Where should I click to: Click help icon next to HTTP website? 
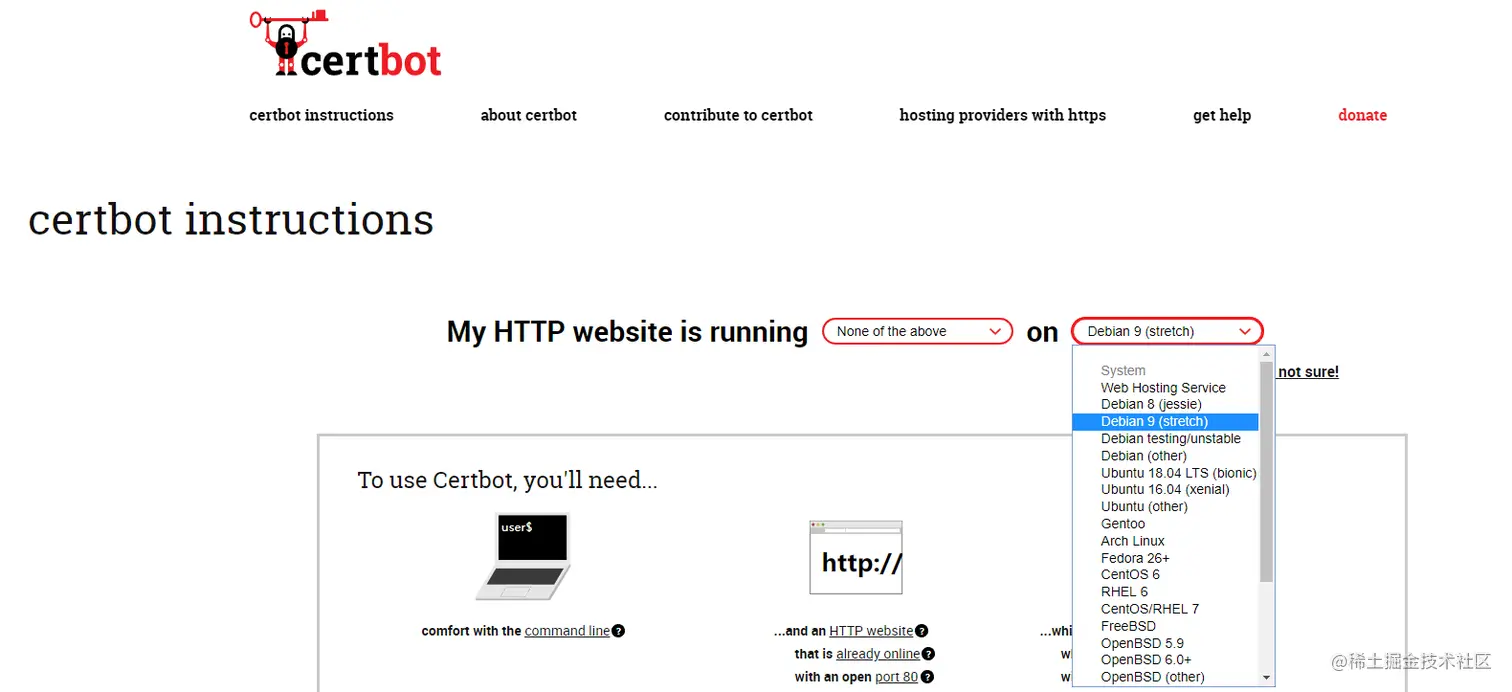click(x=922, y=631)
